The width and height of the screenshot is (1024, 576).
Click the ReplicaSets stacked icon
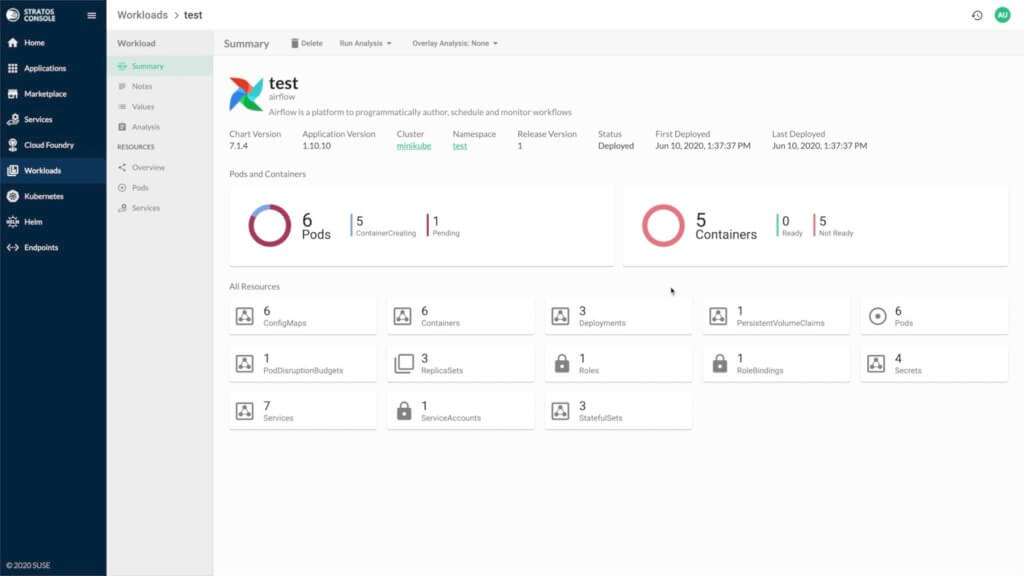coord(404,364)
